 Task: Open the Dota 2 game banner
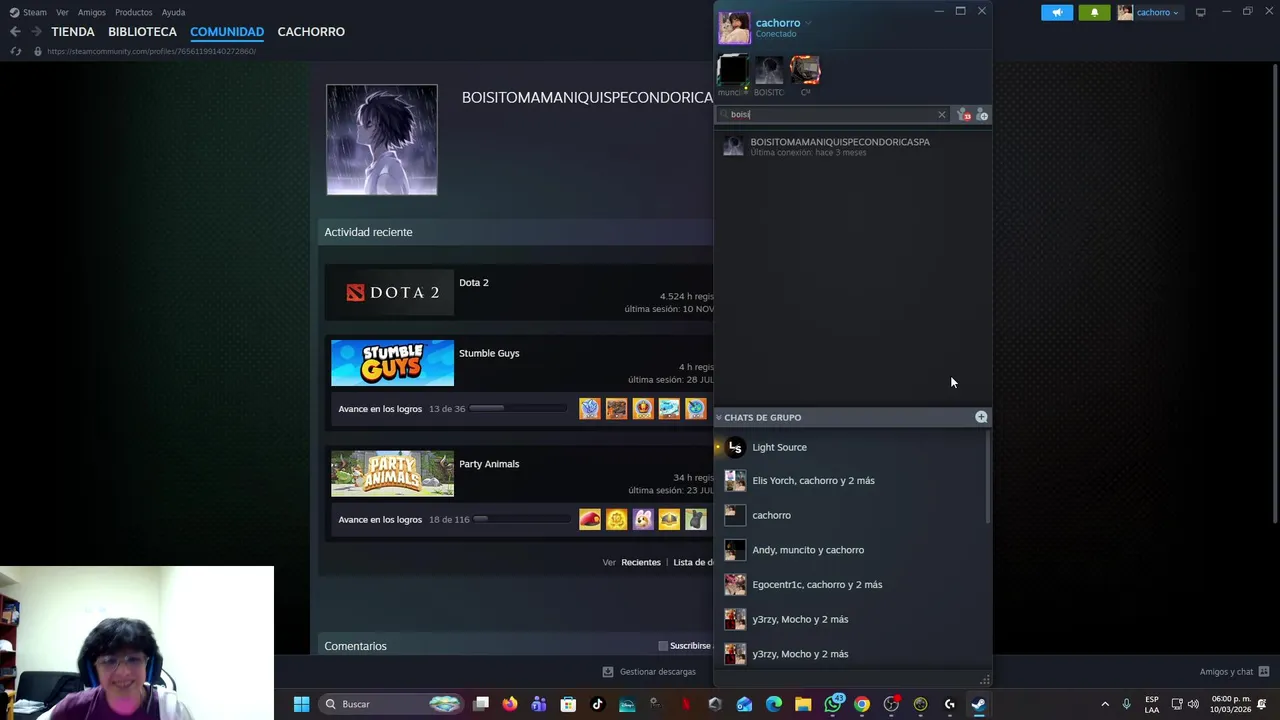[x=392, y=292]
